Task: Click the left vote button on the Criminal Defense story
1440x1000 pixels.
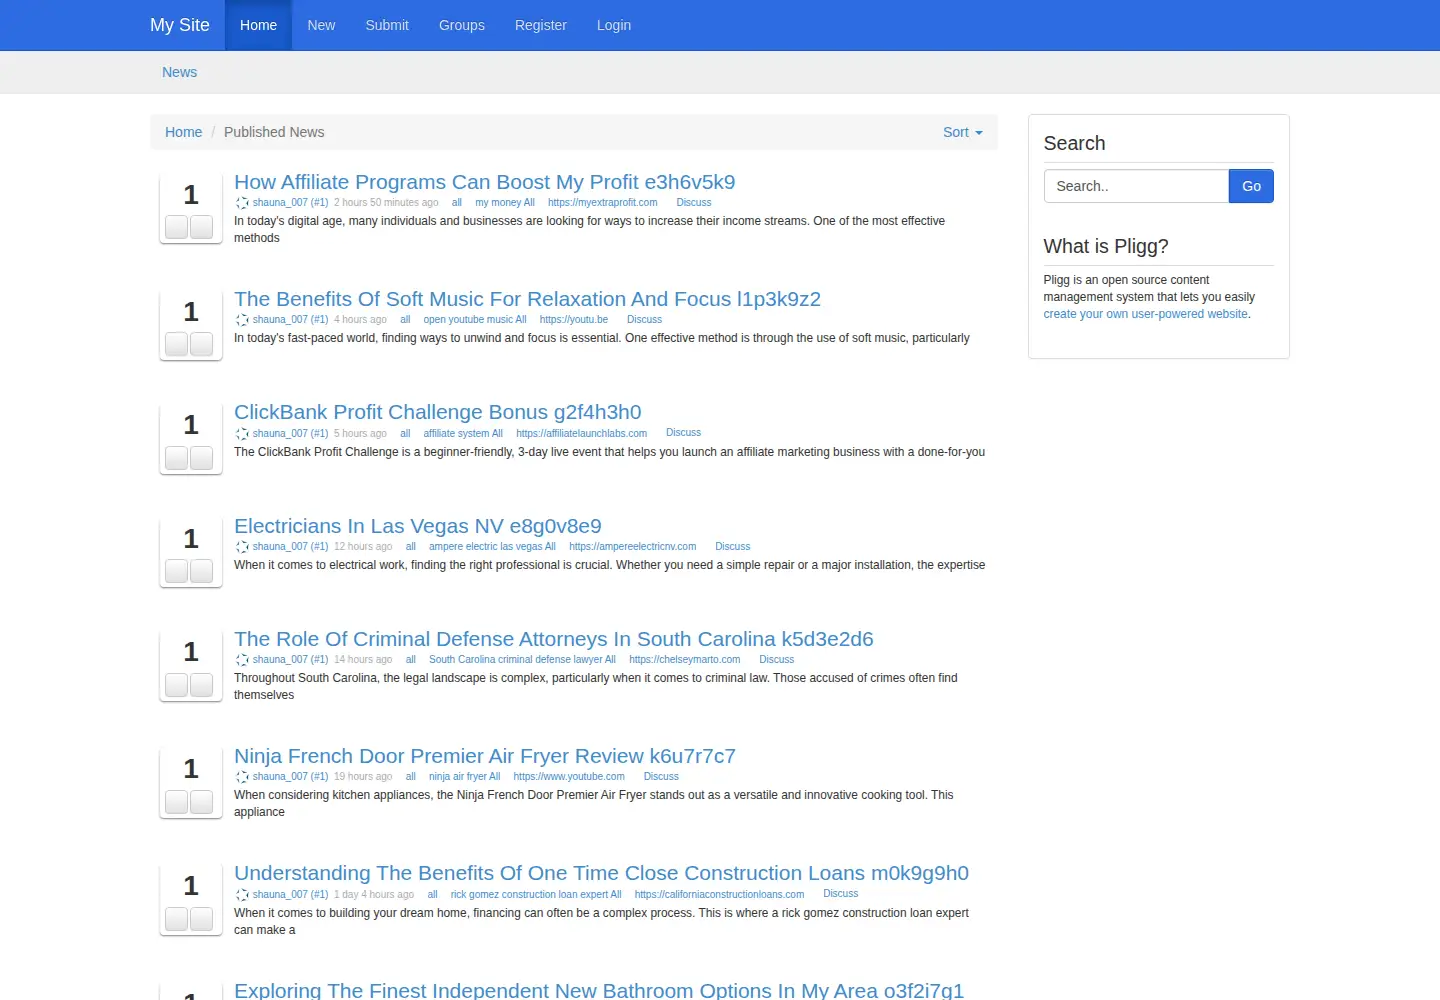Action: pos(177,684)
